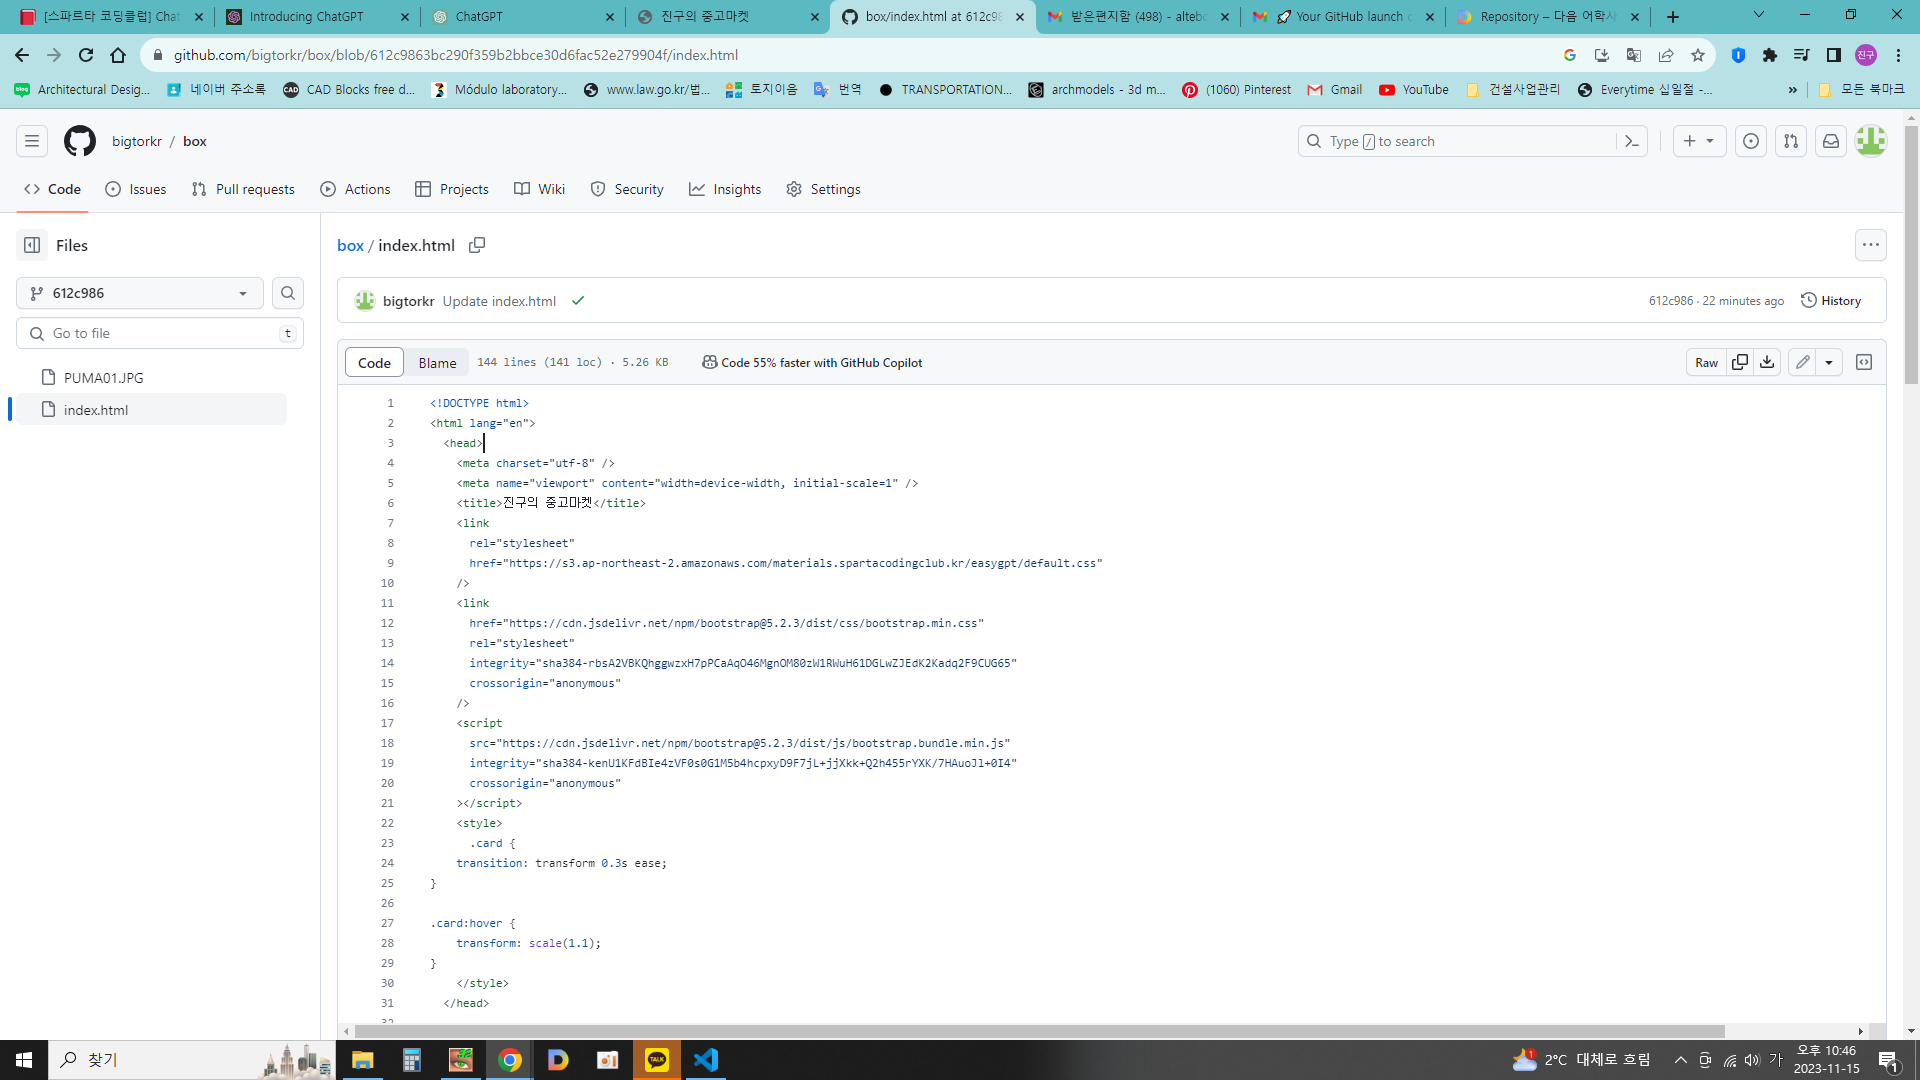Open the issues shortcut icon in header
This screenshot has width=1920, height=1080.
[1750, 141]
